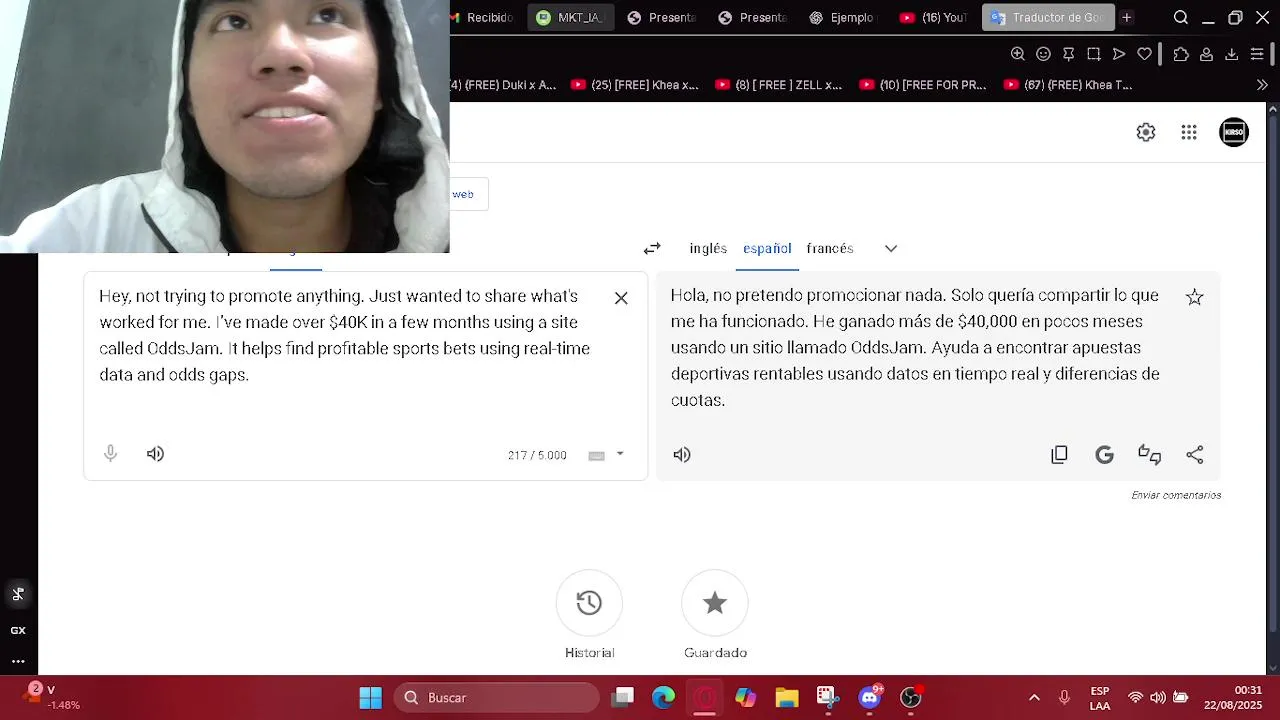Open OBS Studio from taskbar
Image resolution: width=1280 pixels, height=720 pixels.
click(x=911, y=698)
